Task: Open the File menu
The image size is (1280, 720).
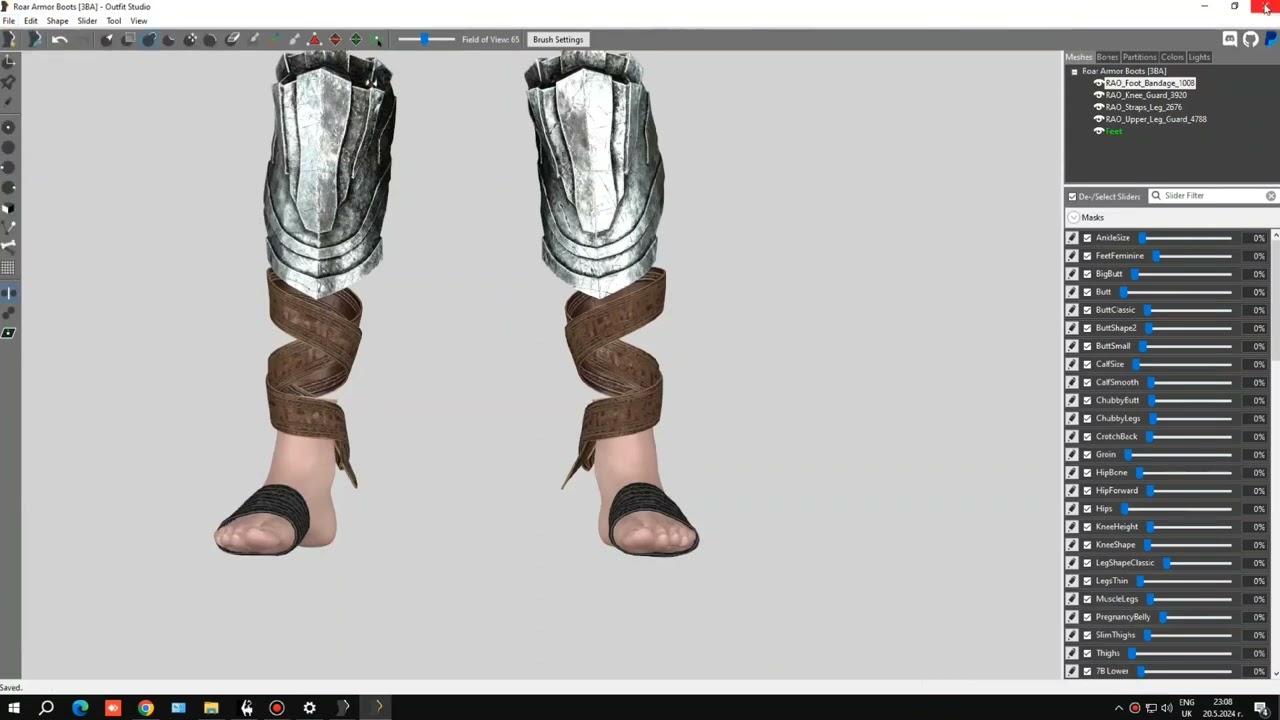Action: tap(8, 21)
